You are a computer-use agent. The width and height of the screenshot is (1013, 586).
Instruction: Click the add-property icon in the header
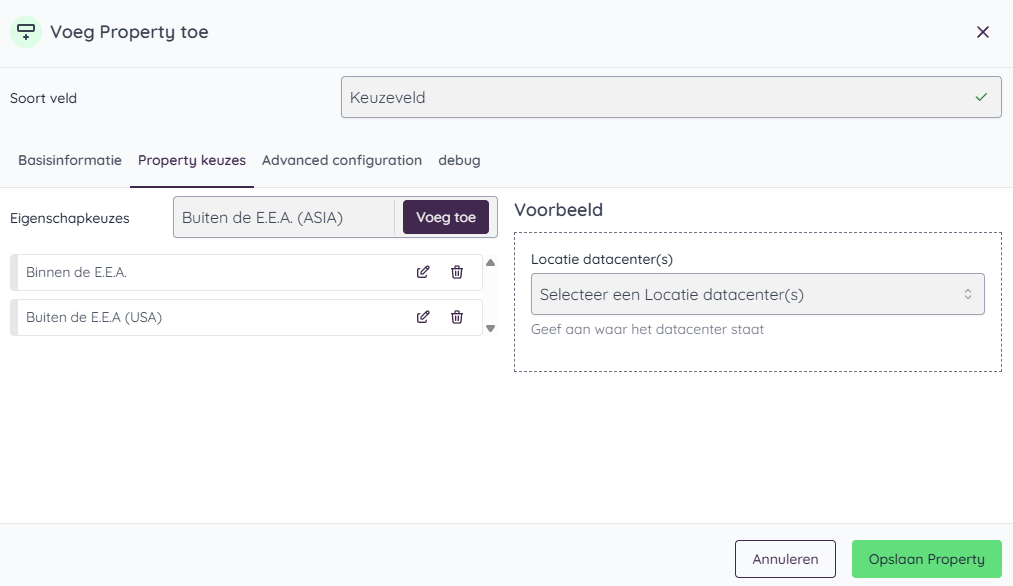pyautogui.click(x=27, y=32)
